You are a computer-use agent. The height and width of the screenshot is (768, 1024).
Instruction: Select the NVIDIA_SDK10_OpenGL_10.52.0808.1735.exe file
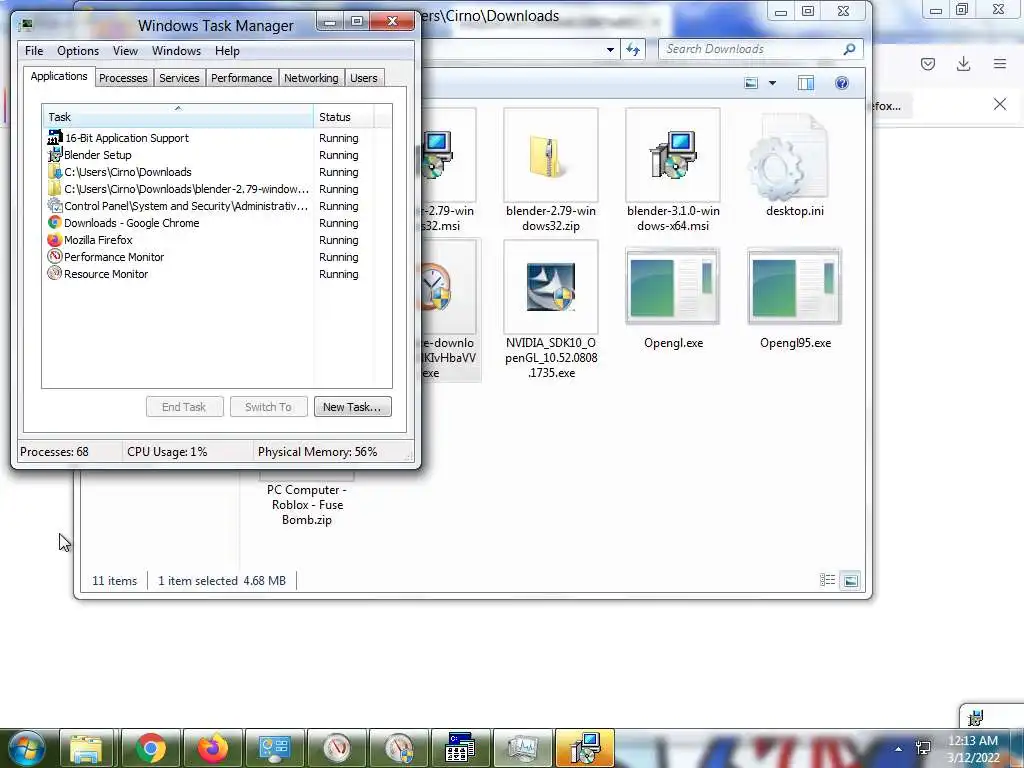[x=551, y=310]
